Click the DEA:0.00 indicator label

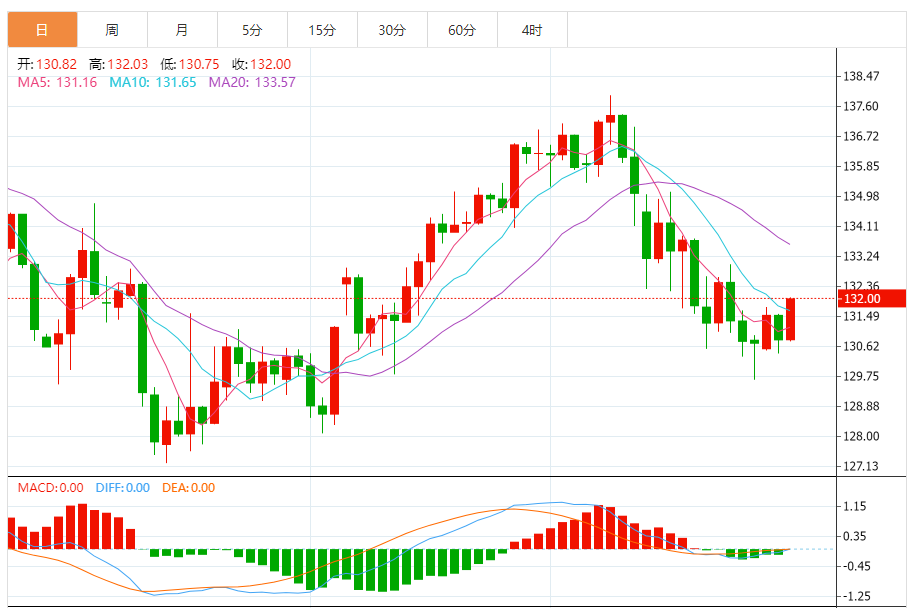(189, 488)
